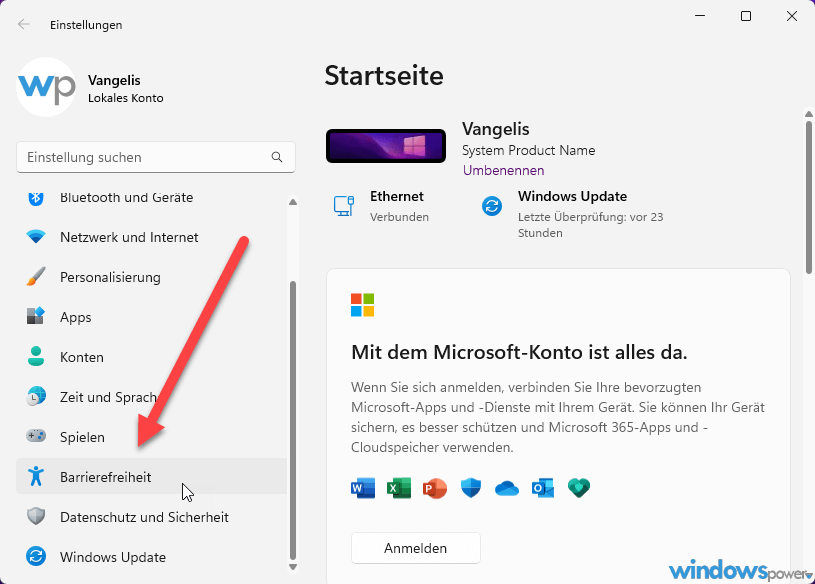Click the OneDrive cloud icon
815x584 pixels.
pos(507,488)
